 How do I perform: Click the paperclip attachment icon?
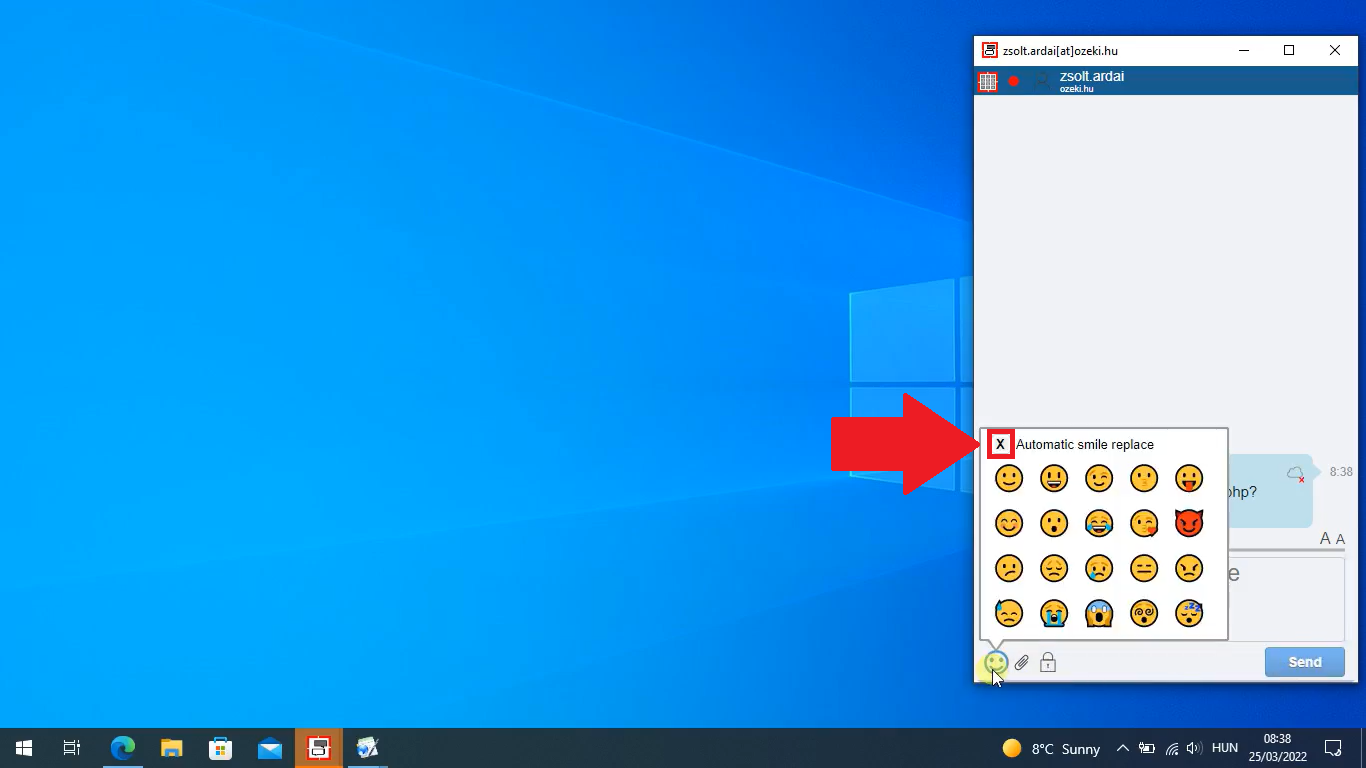tap(1022, 662)
